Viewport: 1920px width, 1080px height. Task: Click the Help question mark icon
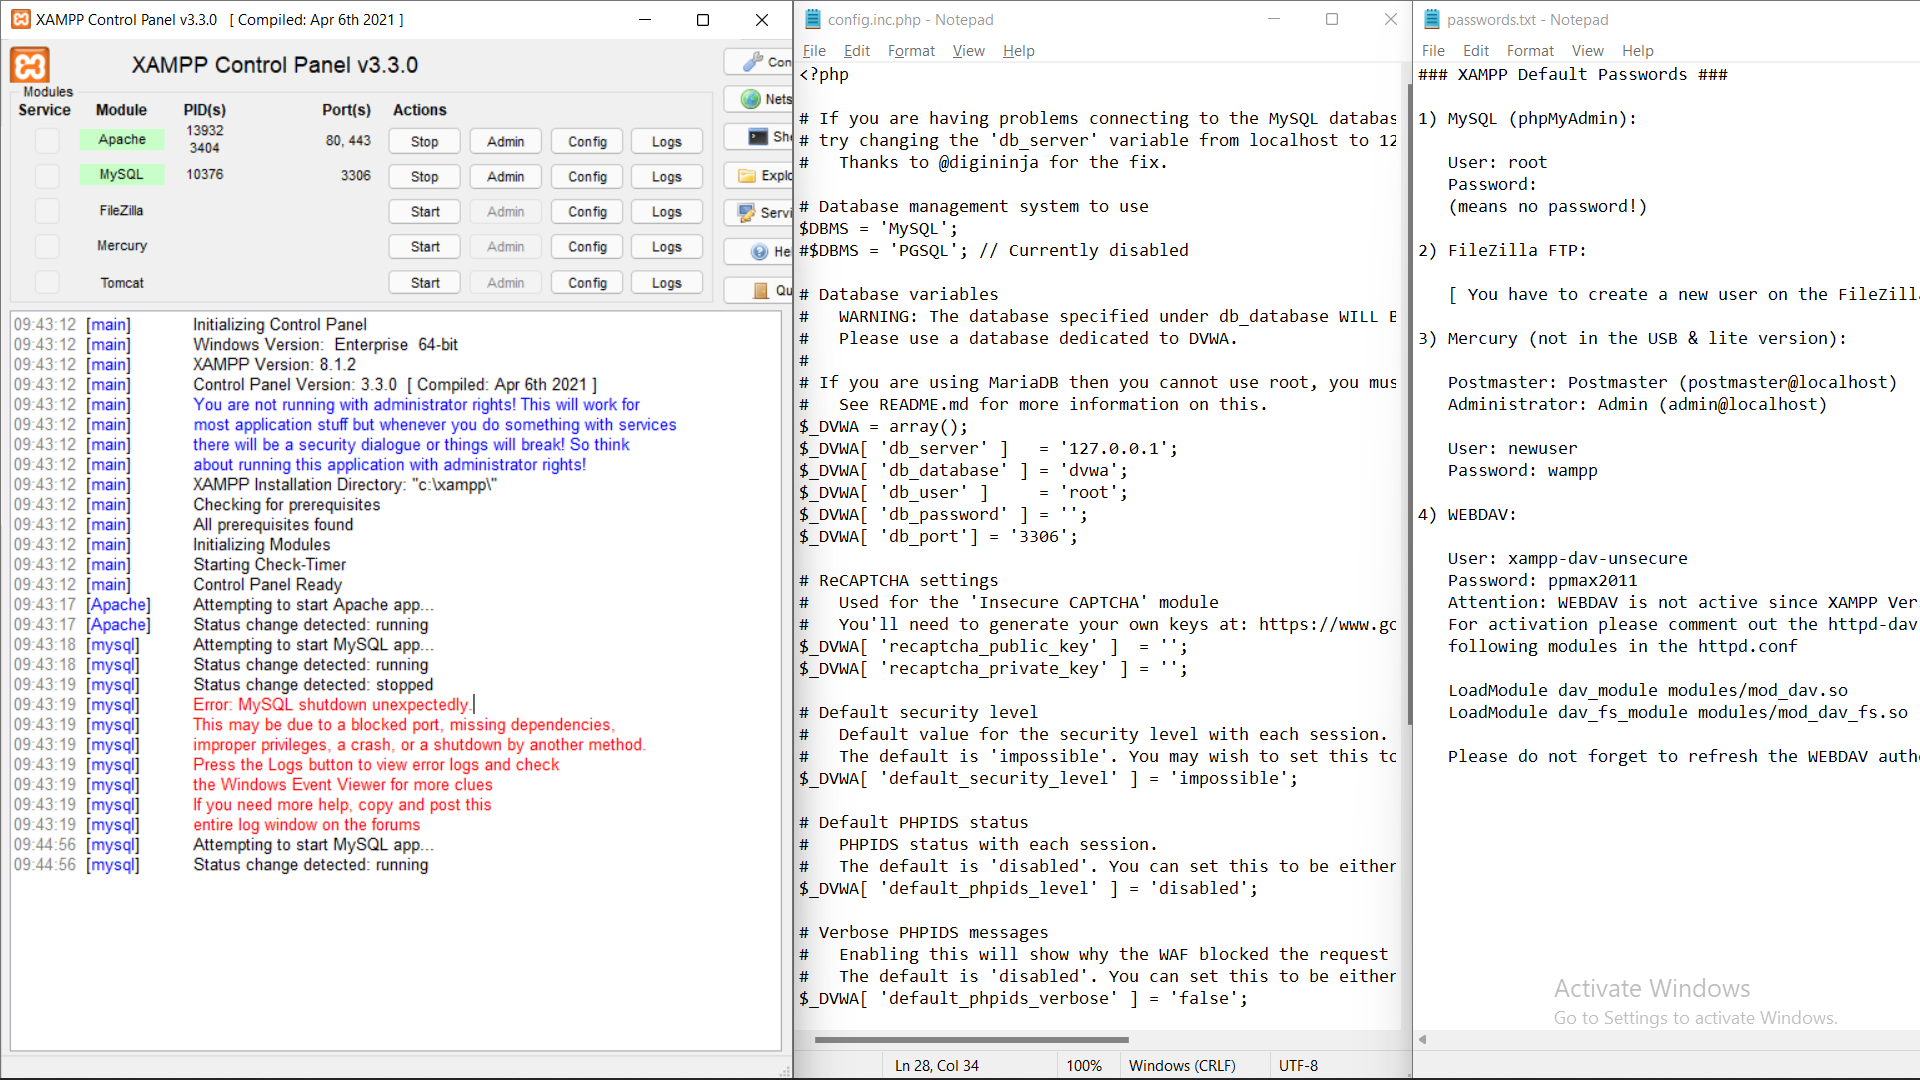(x=759, y=252)
